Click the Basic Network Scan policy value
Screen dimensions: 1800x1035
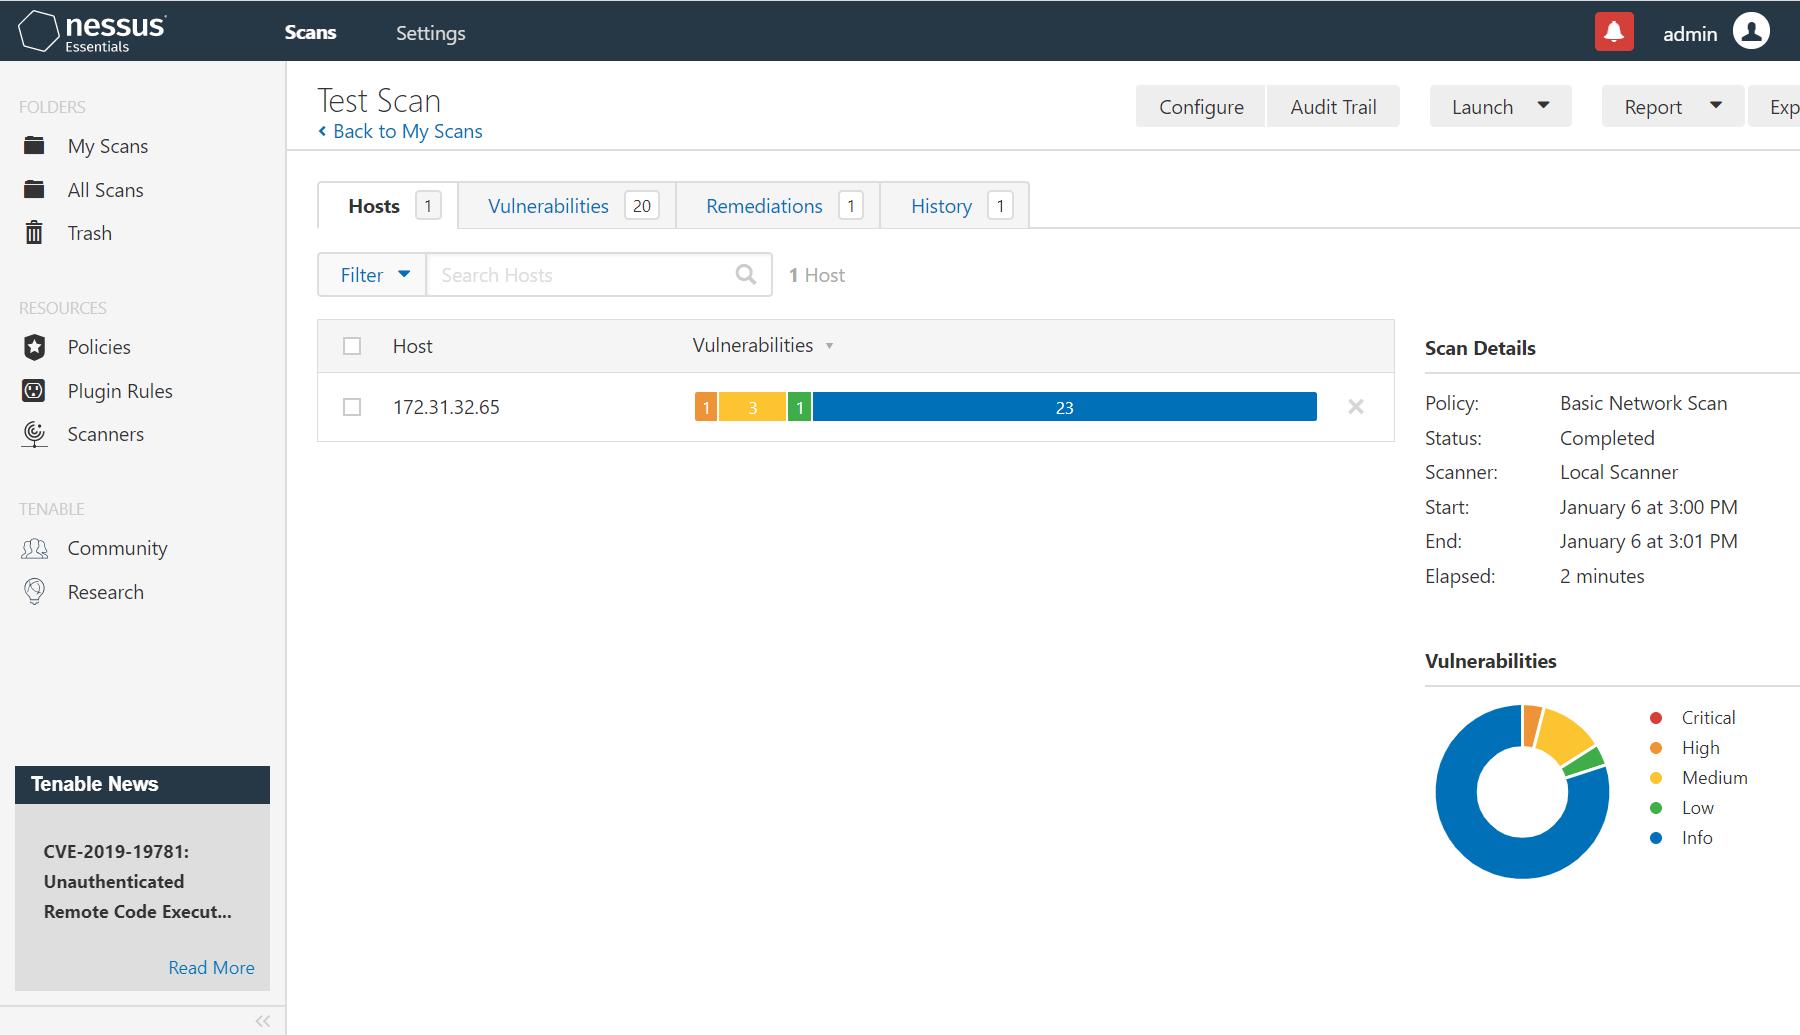[x=1643, y=403]
